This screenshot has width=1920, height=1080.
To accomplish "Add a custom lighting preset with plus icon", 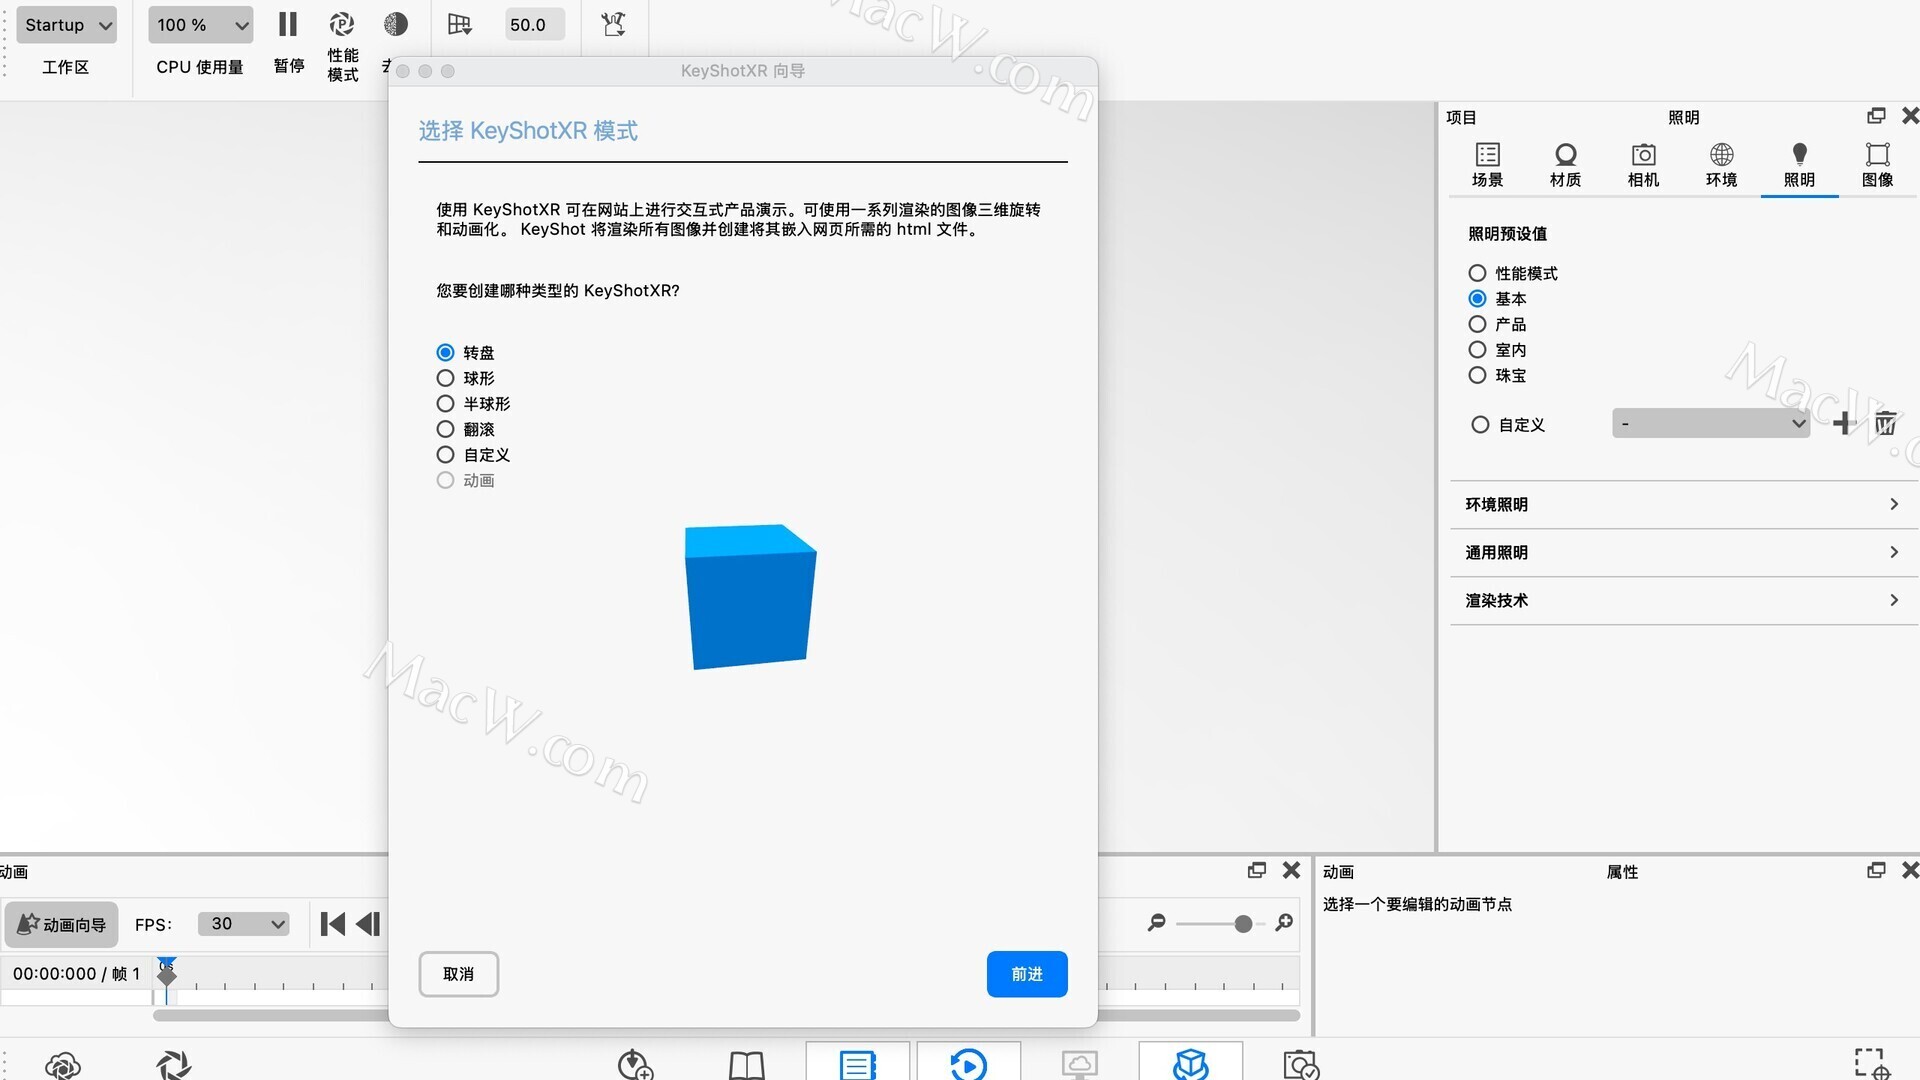I will click(x=1844, y=424).
